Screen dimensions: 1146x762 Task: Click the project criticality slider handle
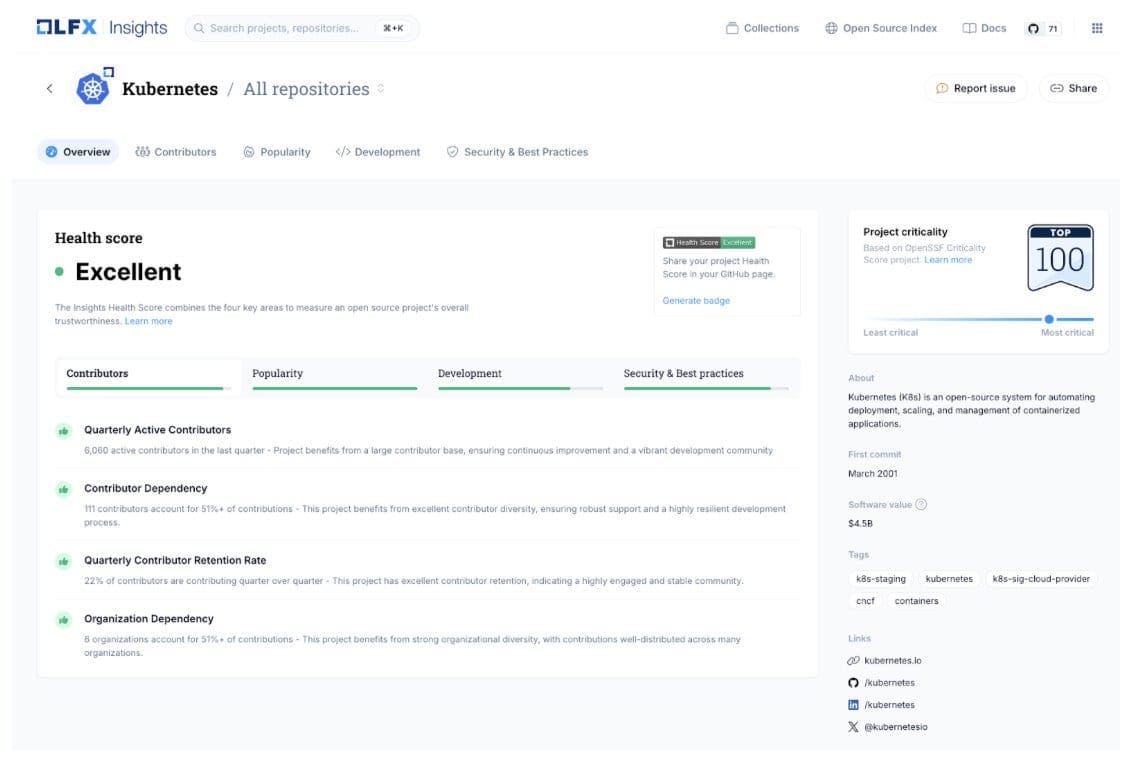pyautogui.click(x=1049, y=319)
